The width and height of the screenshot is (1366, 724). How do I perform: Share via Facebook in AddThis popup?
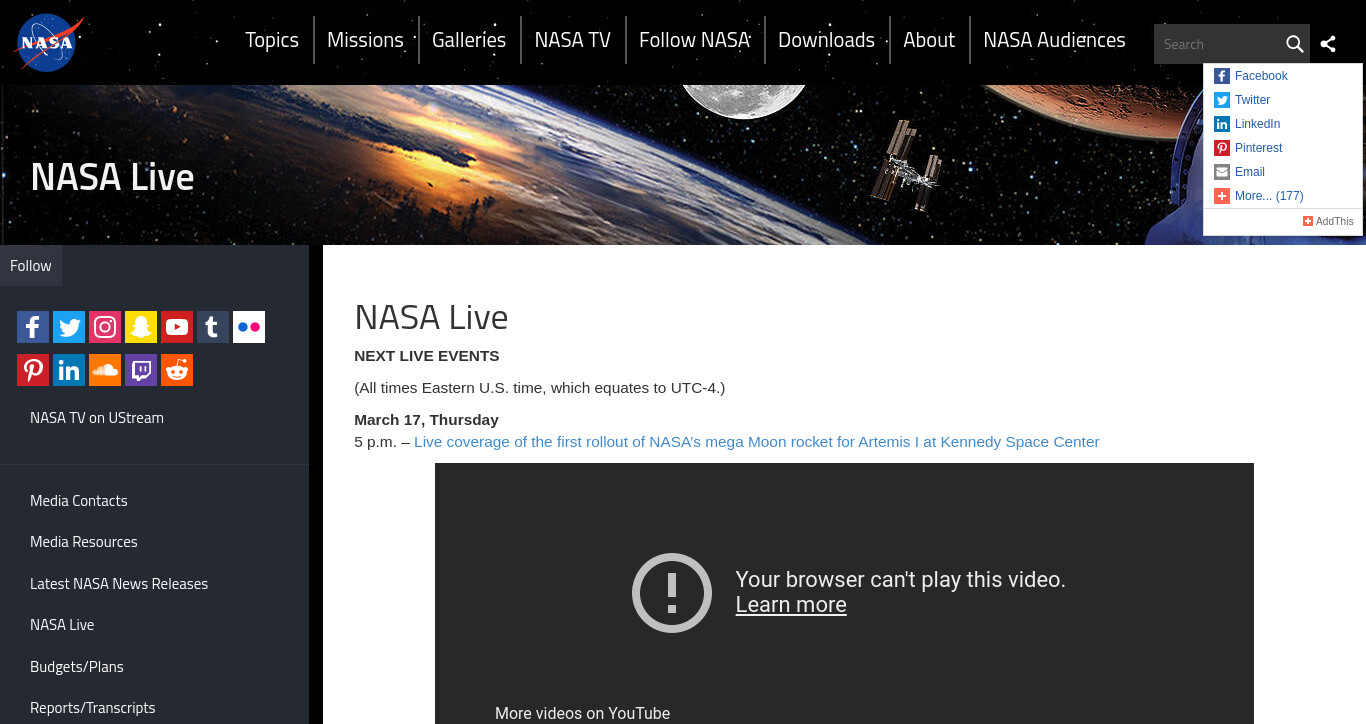pos(1250,76)
